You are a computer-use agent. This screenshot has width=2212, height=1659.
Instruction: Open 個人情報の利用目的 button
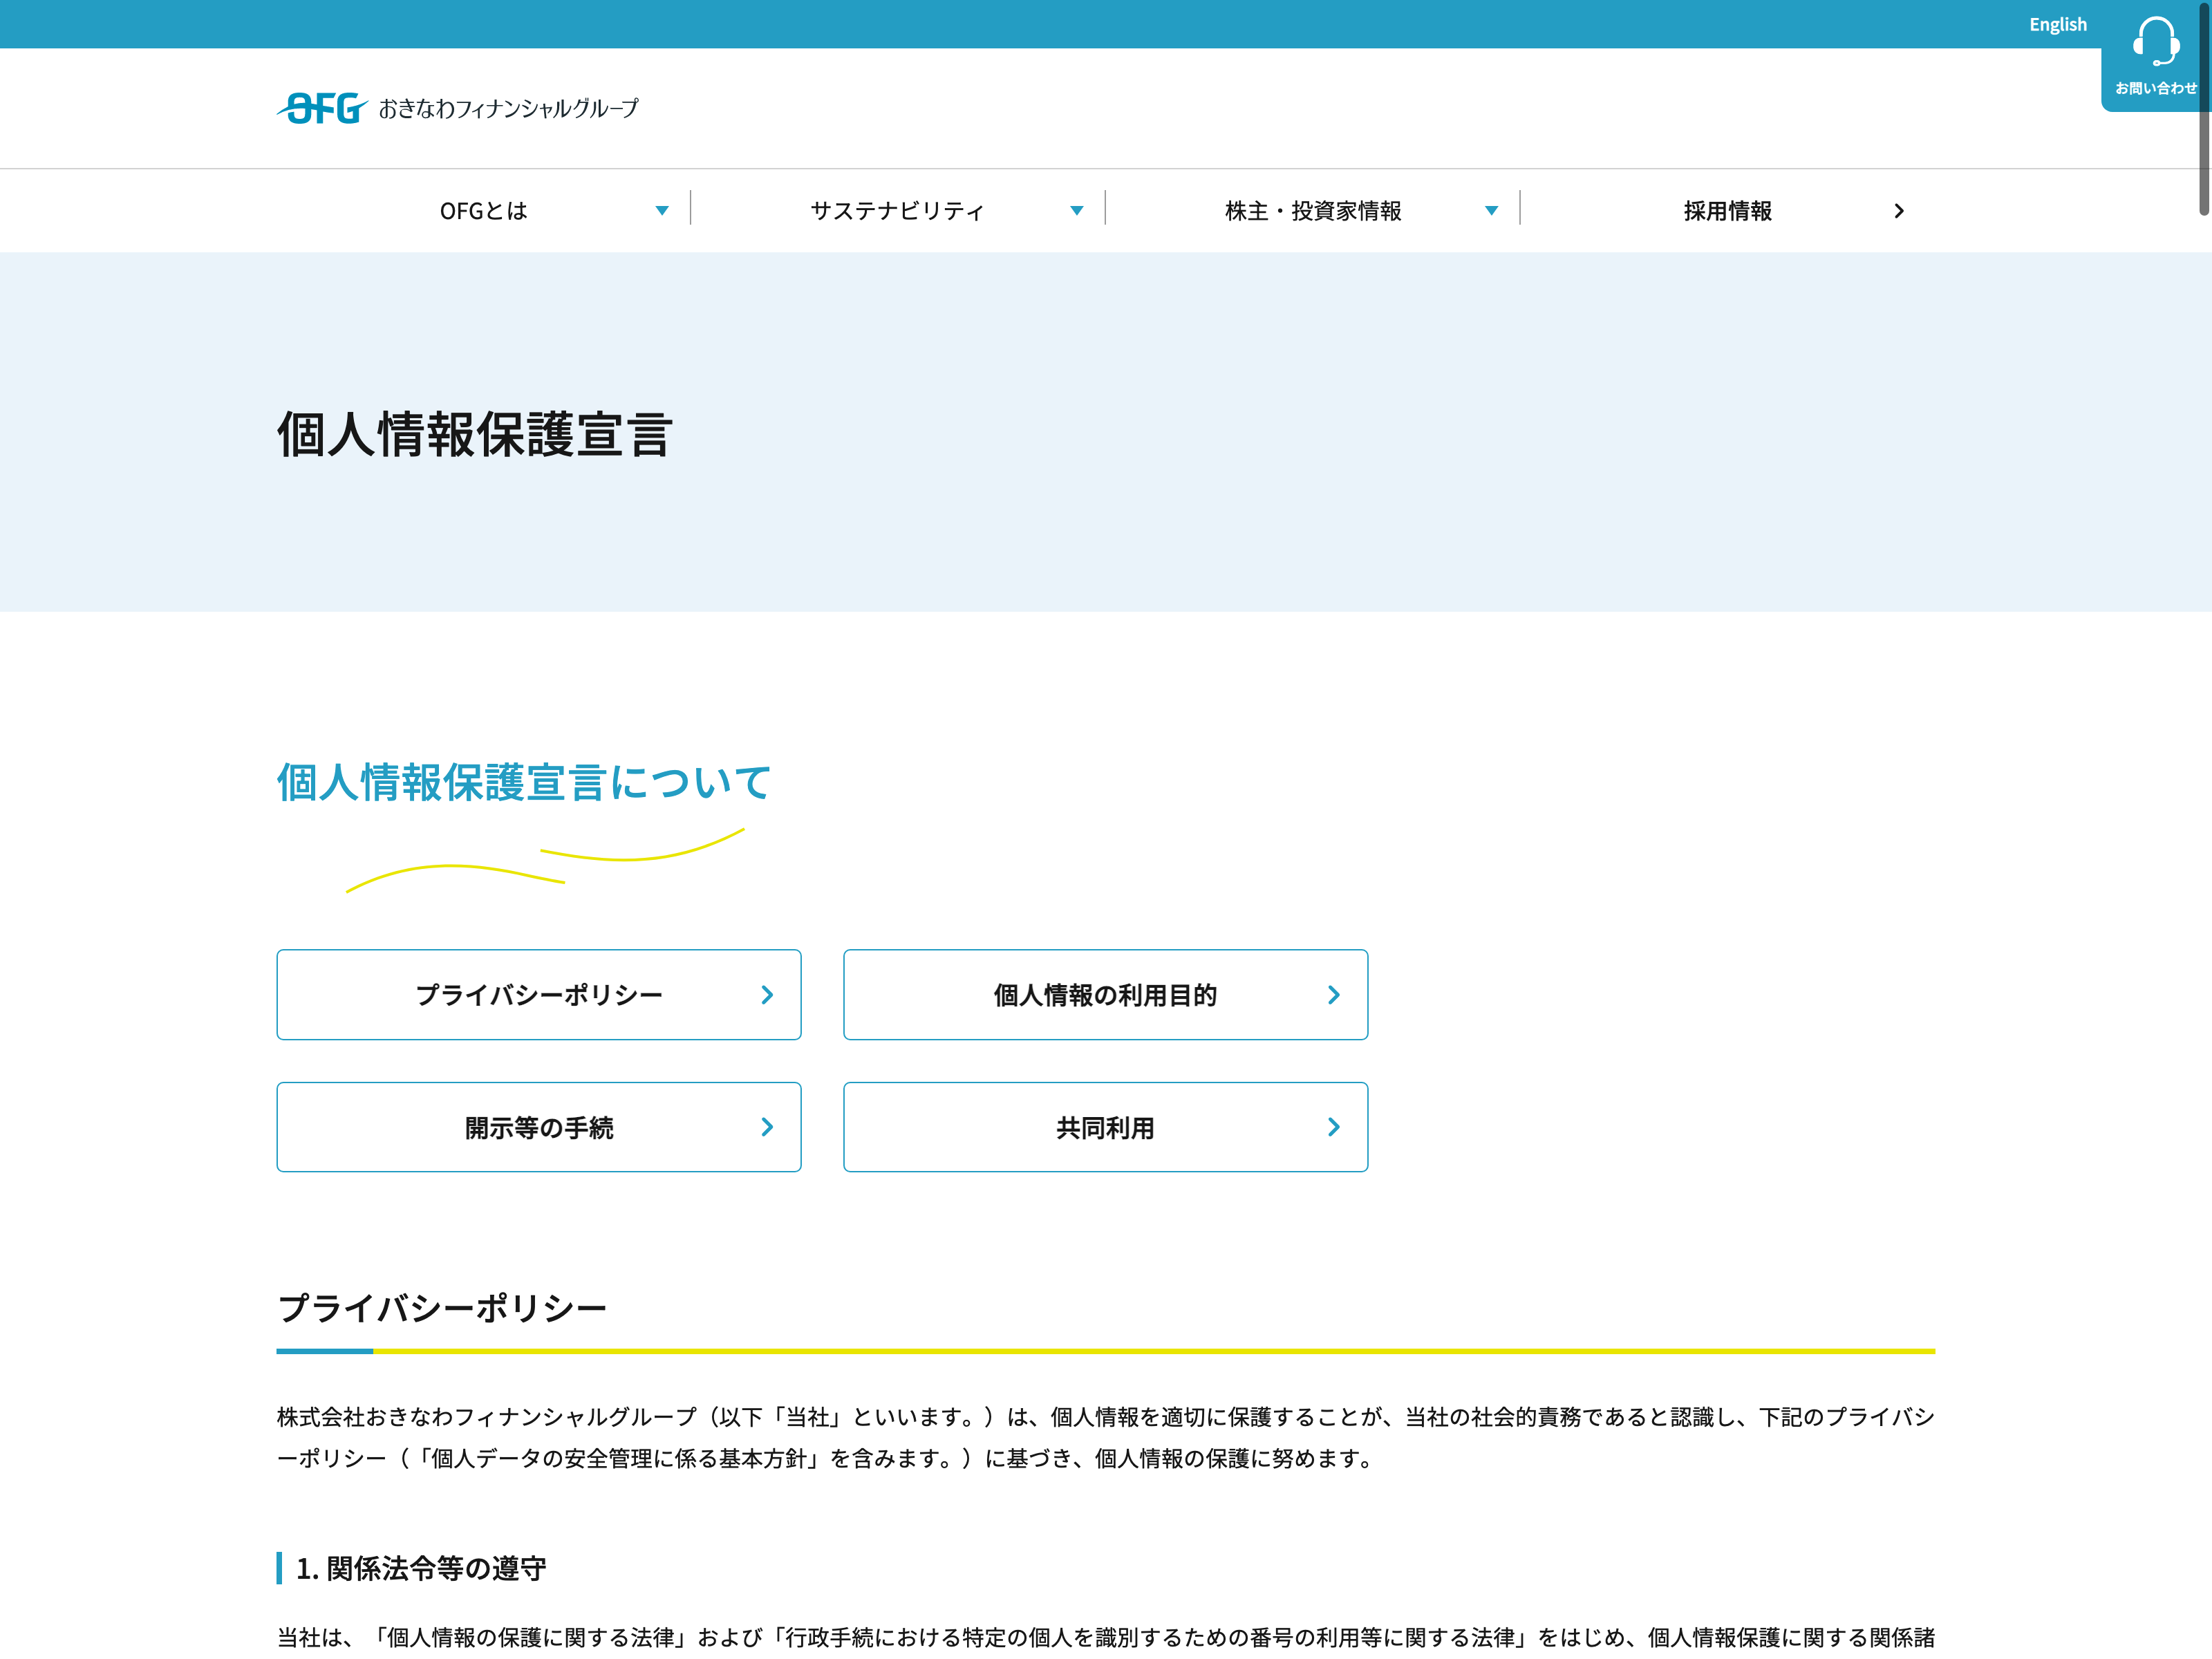point(1104,995)
